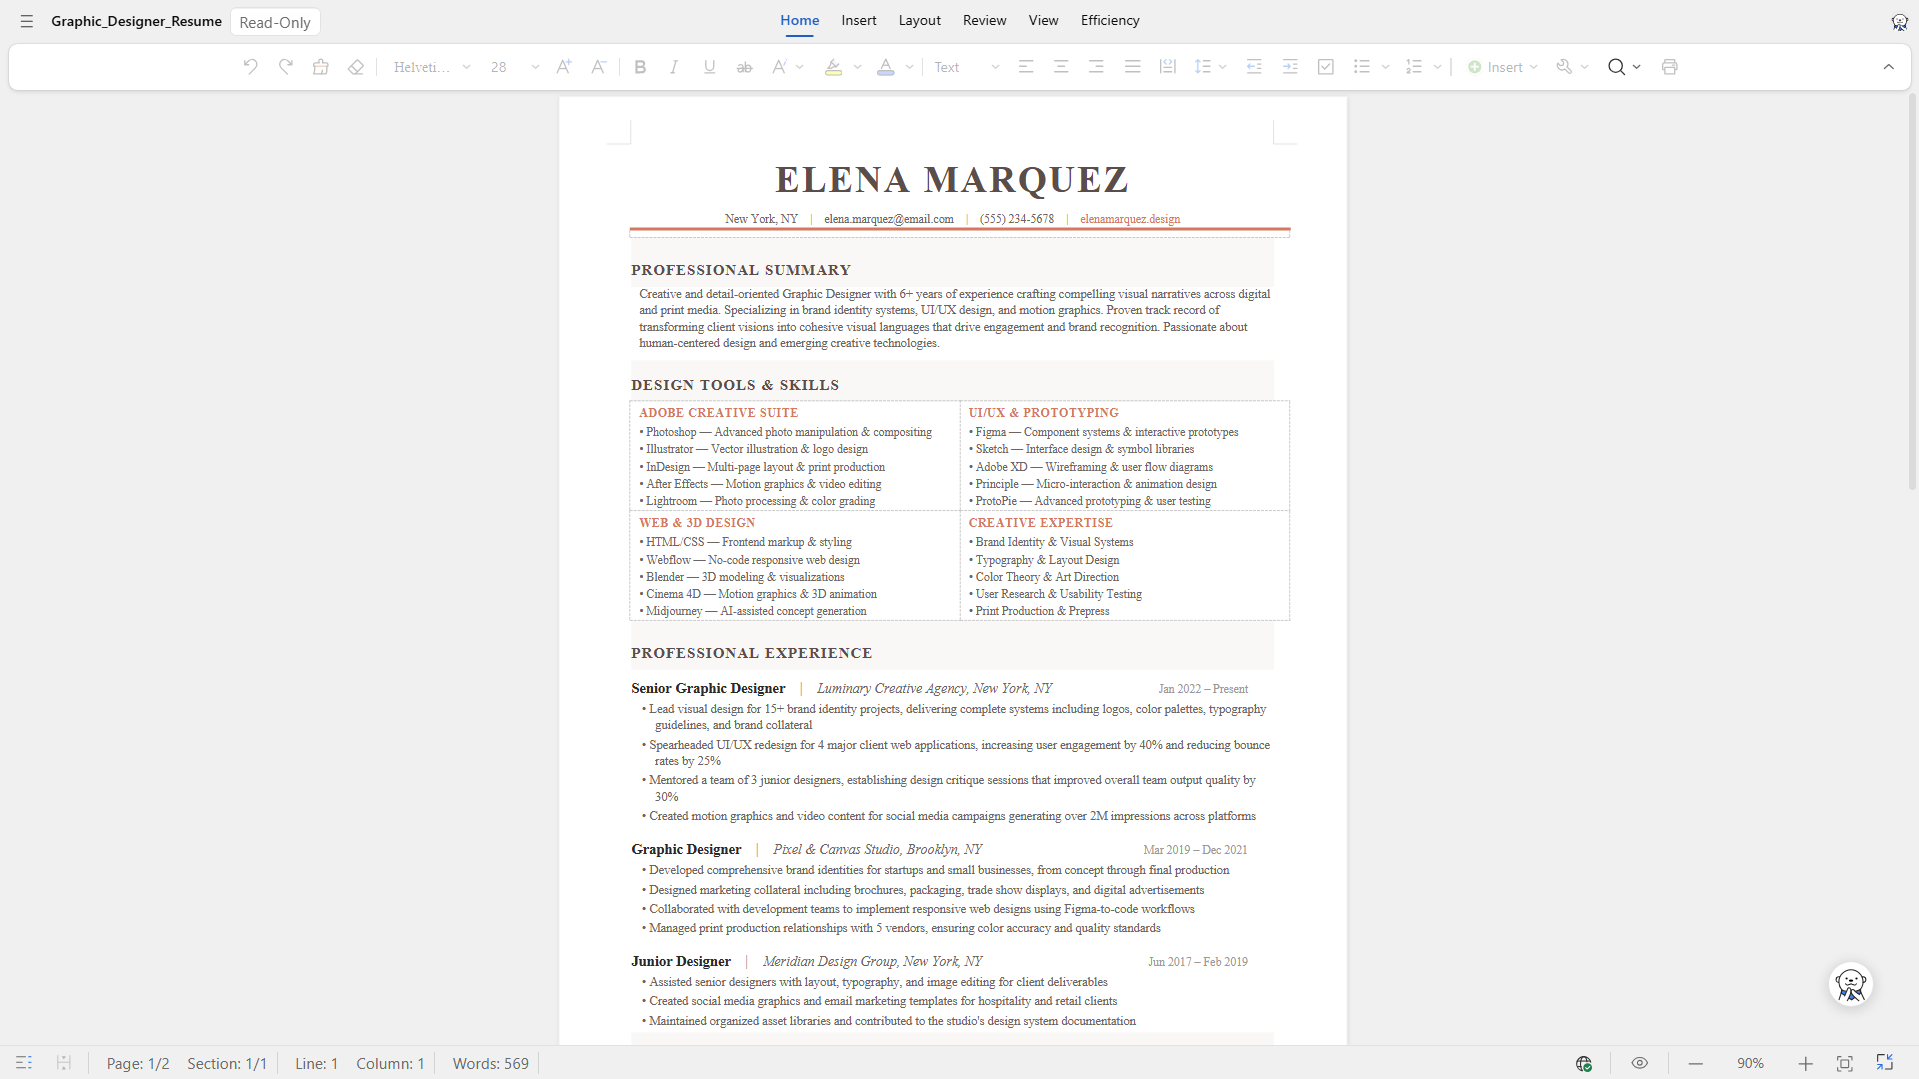Open the Review tab
Image resolution: width=1919 pixels, height=1079 pixels.
984,20
